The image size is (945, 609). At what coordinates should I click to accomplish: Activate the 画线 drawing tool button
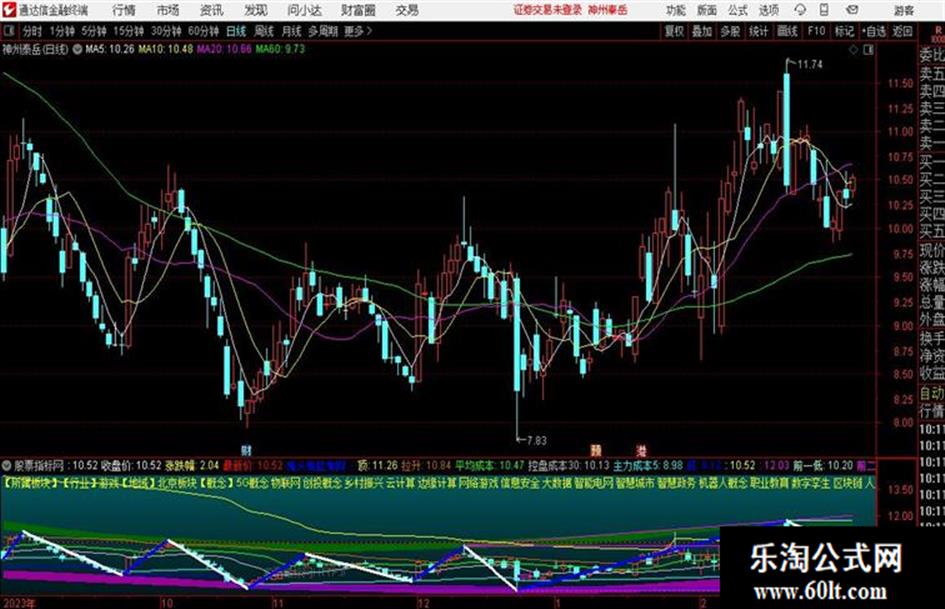788,31
